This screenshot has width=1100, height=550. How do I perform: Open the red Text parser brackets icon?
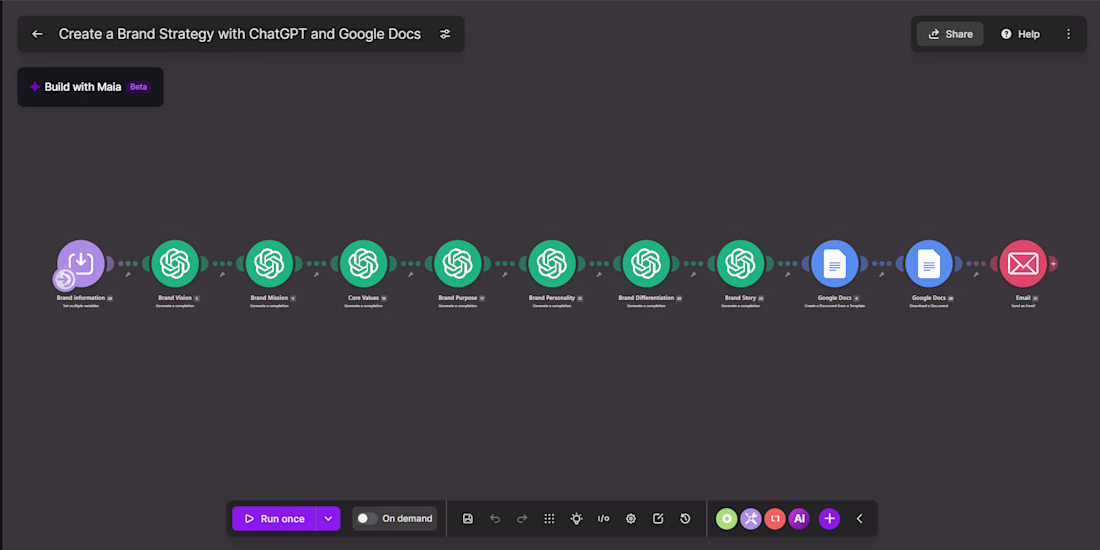775,518
